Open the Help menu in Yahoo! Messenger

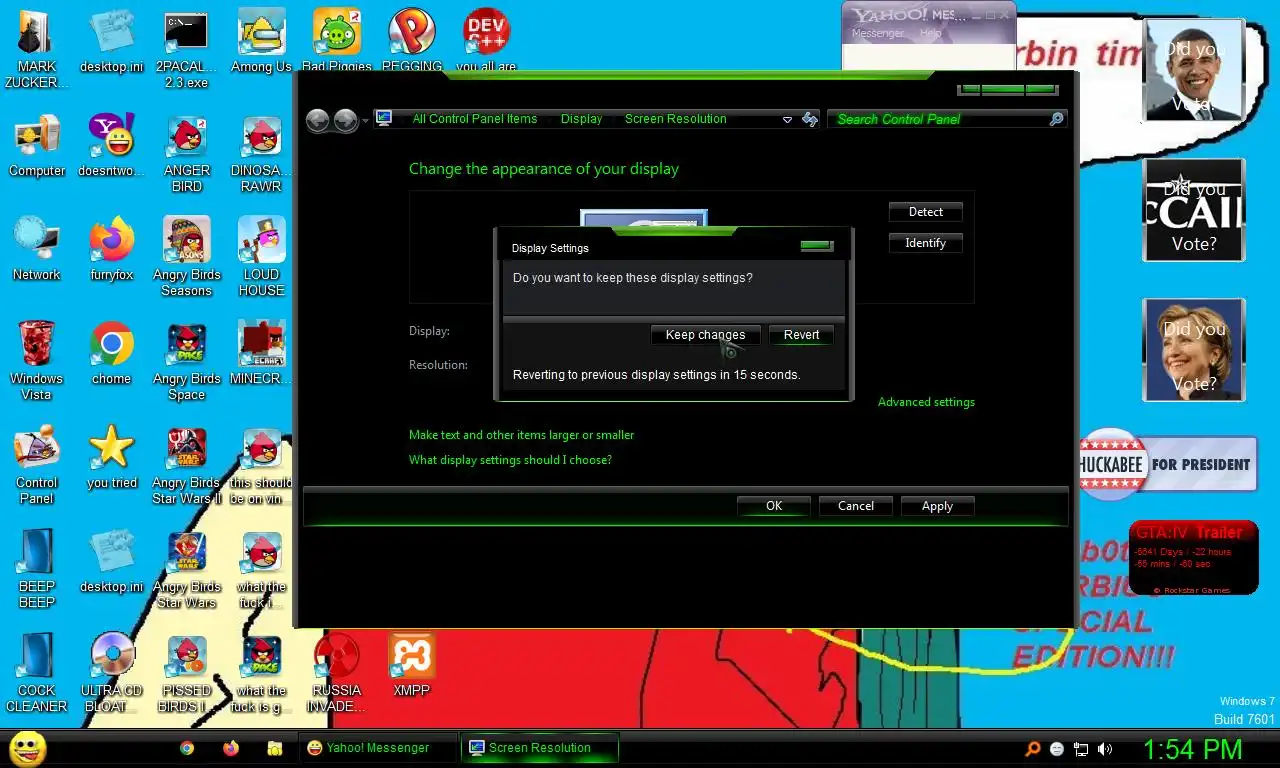coord(931,33)
